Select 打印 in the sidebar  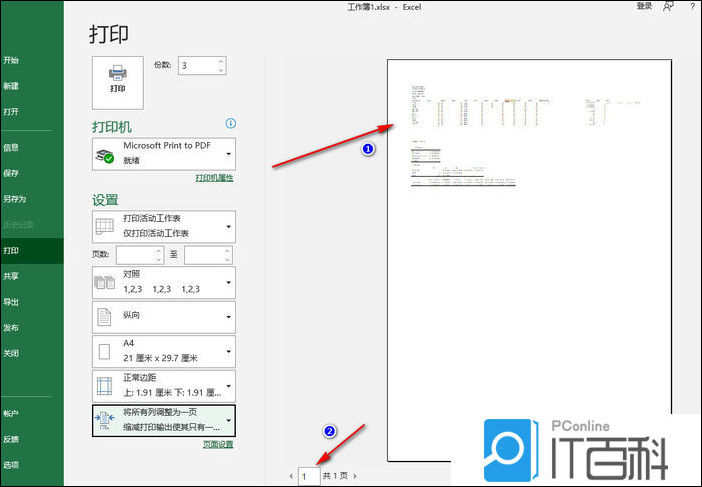32,251
